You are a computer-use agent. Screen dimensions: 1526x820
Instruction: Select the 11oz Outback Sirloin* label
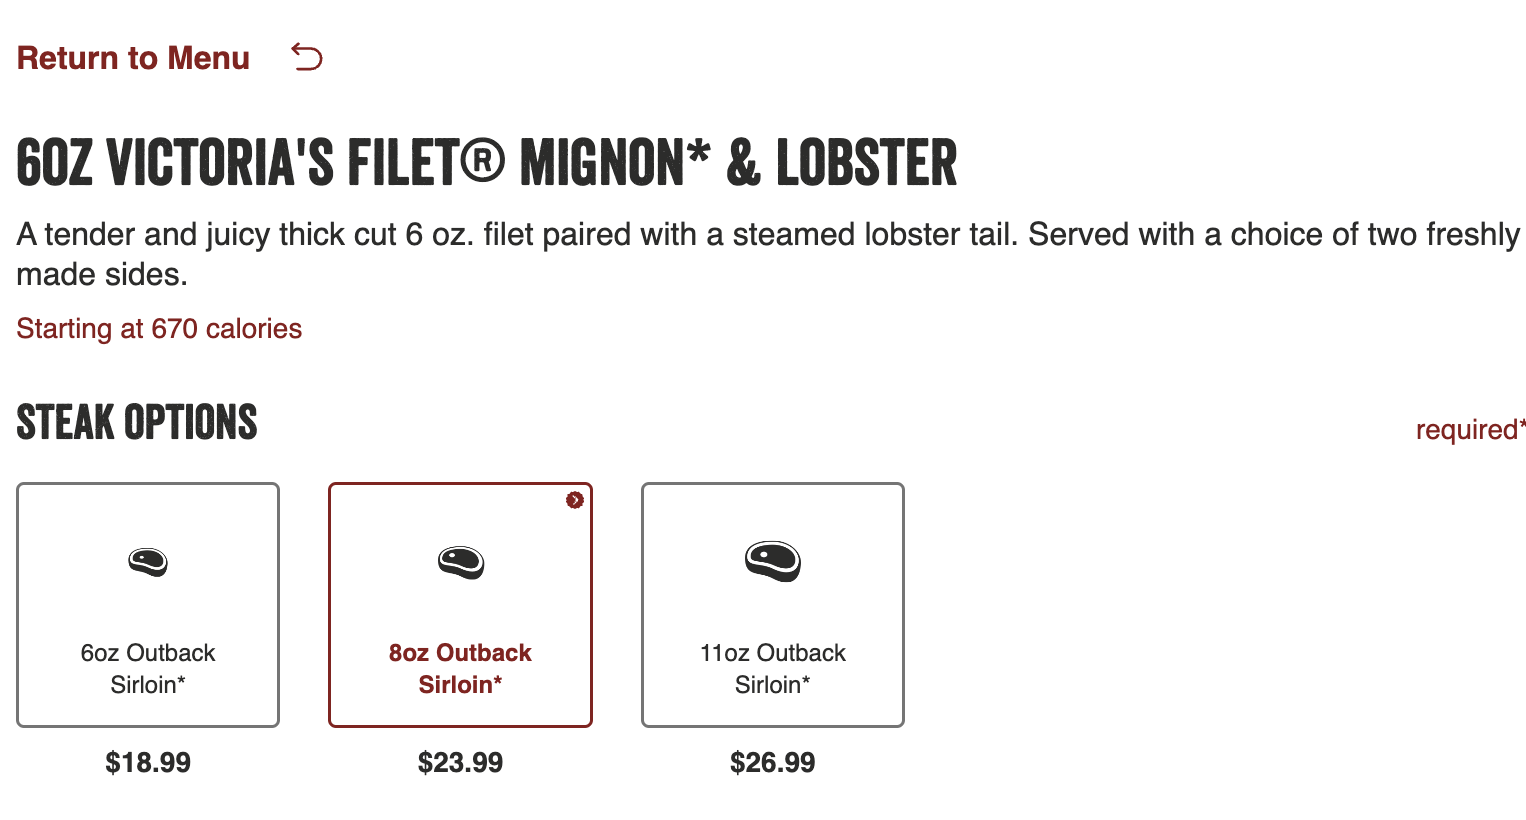click(773, 668)
